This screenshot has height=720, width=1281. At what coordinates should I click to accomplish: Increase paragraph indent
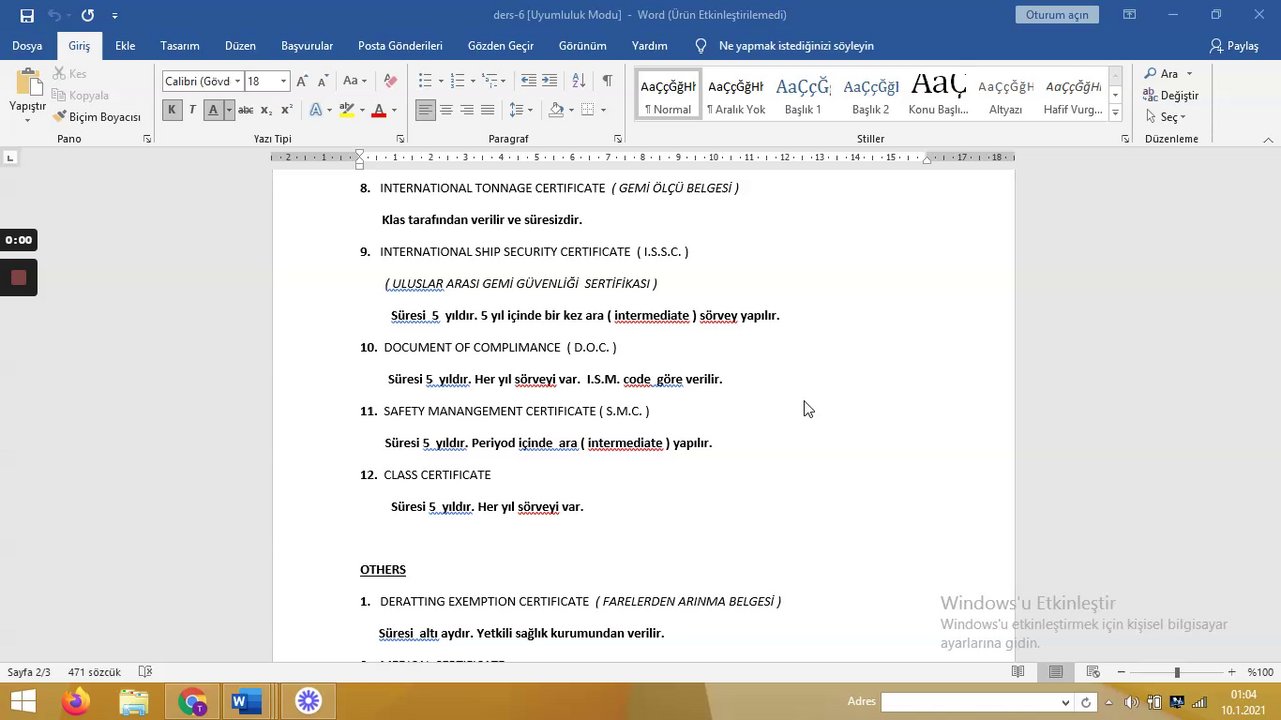[549, 81]
